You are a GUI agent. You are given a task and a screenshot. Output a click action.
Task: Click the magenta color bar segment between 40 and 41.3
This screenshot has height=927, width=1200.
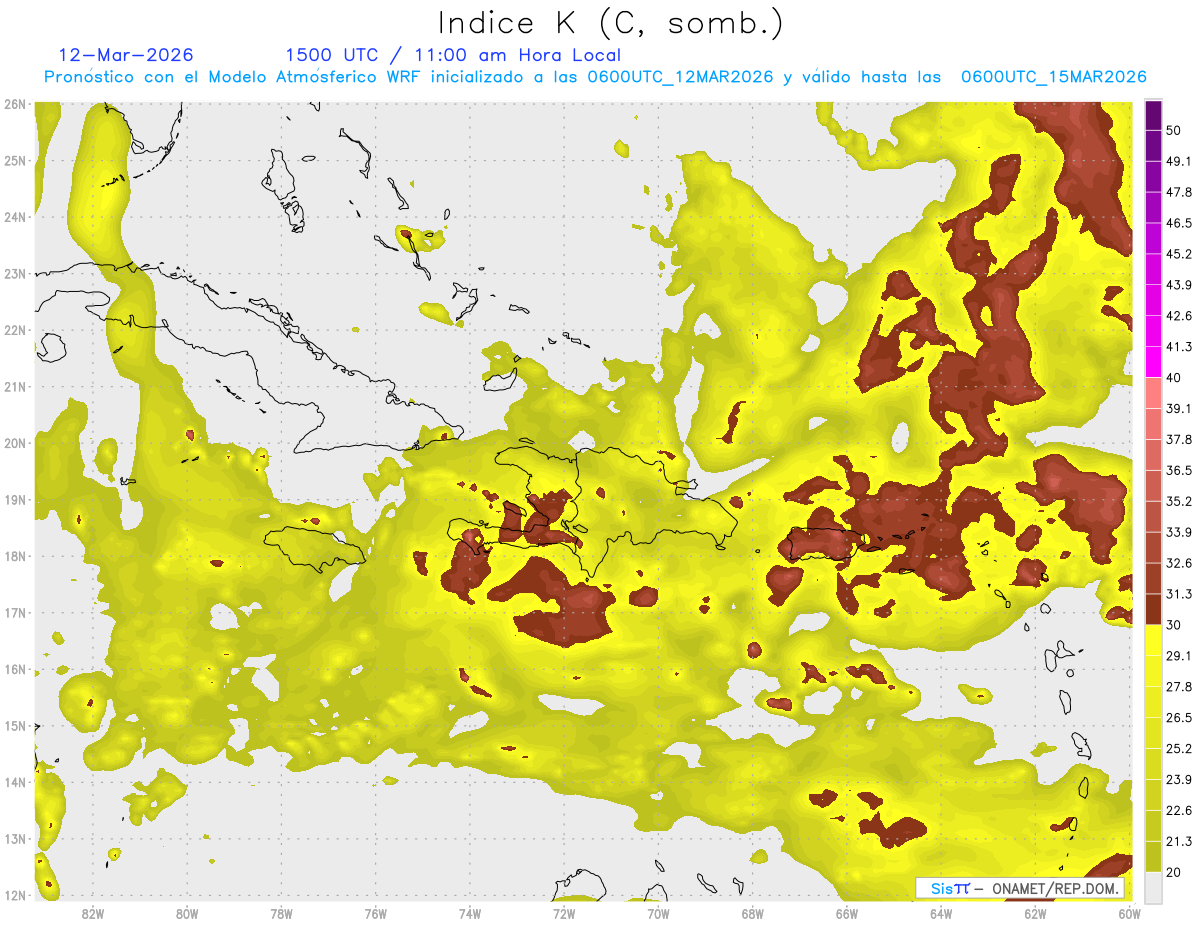pos(1153,362)
